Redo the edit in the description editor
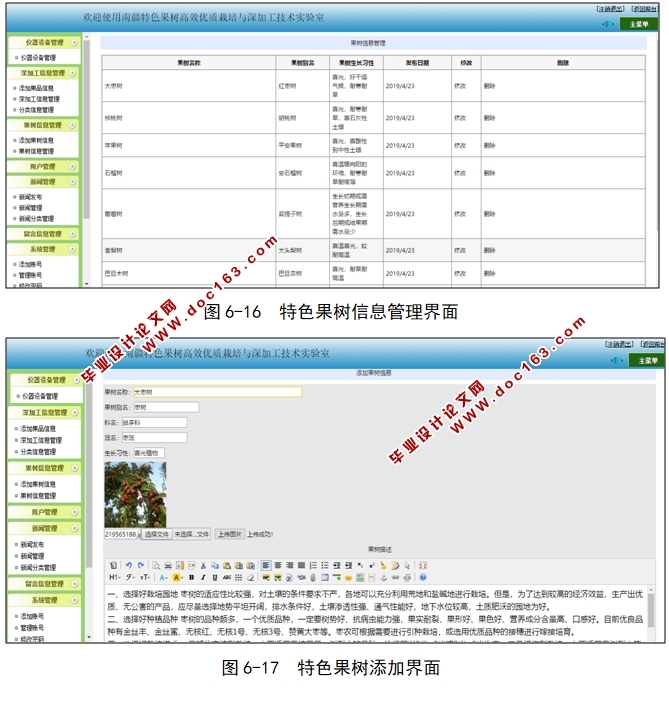 click(x=141, y=566)
